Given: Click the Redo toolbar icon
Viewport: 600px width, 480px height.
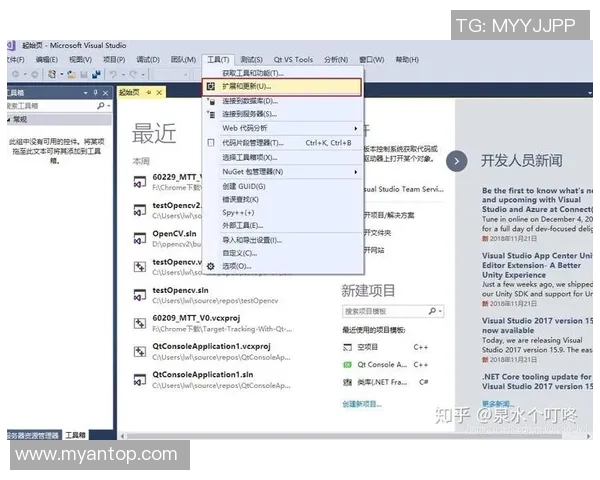Looking at the screenshot, I should [x=133, y=74].
